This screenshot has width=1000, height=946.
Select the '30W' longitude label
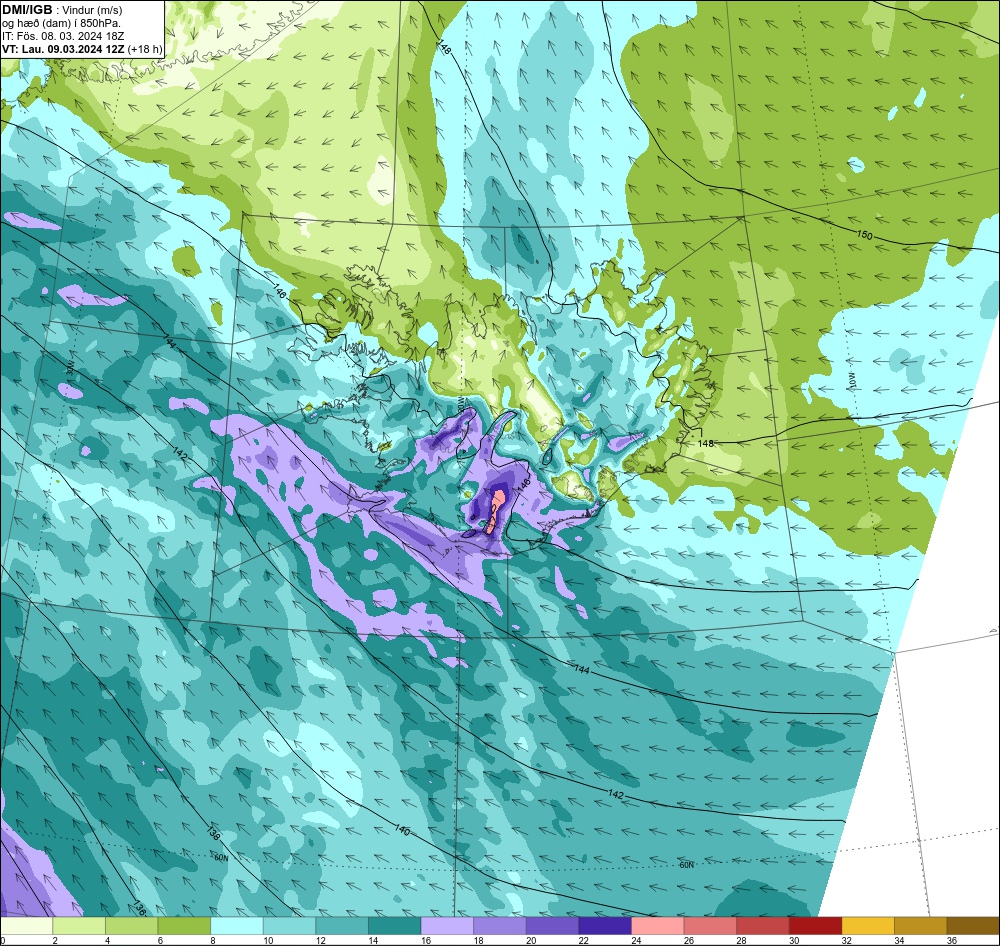pyautogui.click(x=70, y=367)
